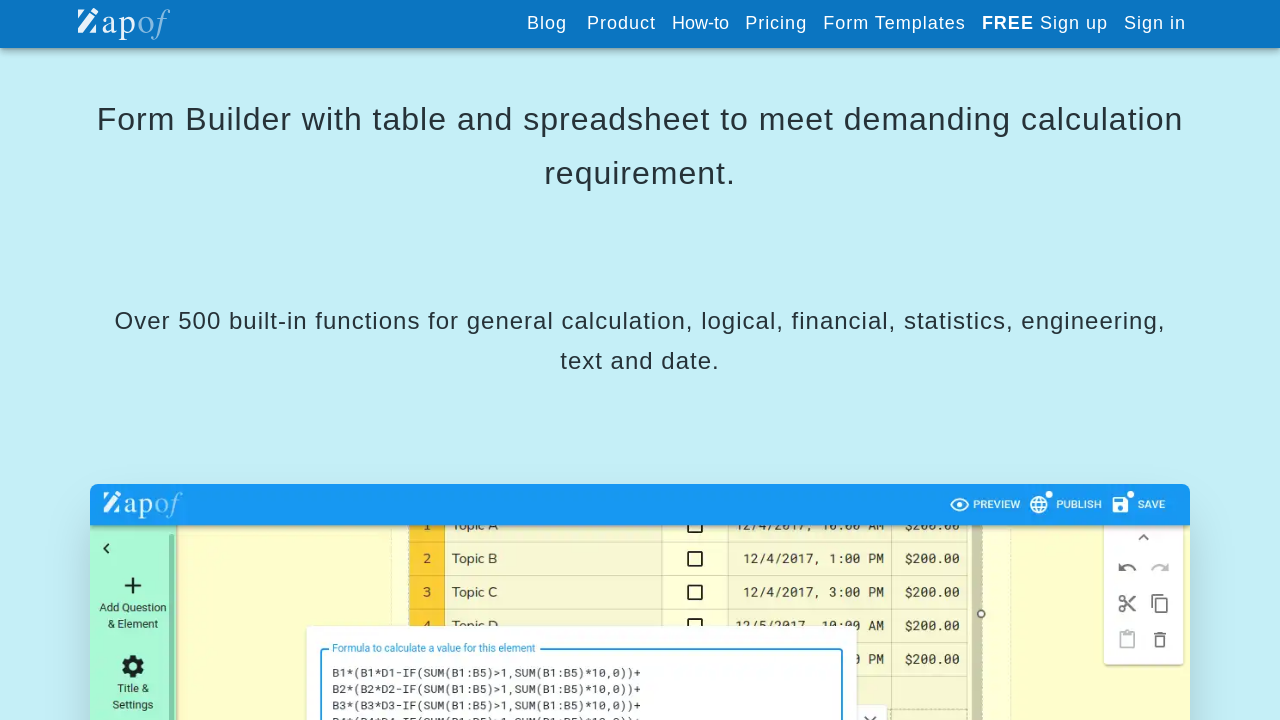Image resolution: width=1280 pixels, height=720 pixels.
Task: Click the FREE Sign up link
Action: (x=1044, y=23)
